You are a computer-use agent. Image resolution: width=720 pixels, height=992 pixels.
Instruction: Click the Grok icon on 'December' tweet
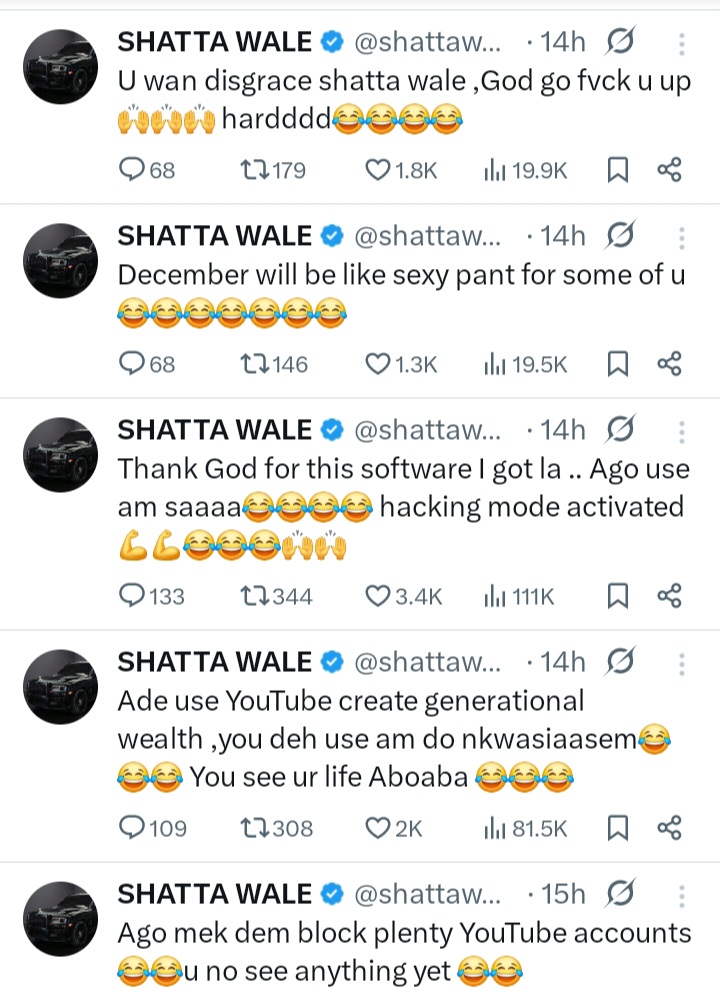(x=620, y=236)
